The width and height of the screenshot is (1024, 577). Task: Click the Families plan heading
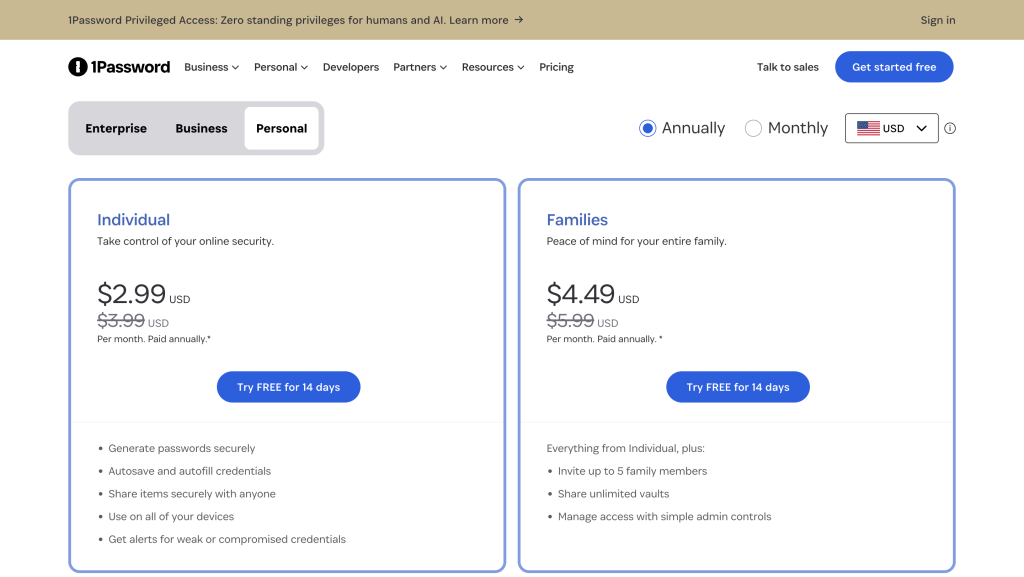pyautogui.click(x=577, y=220)
